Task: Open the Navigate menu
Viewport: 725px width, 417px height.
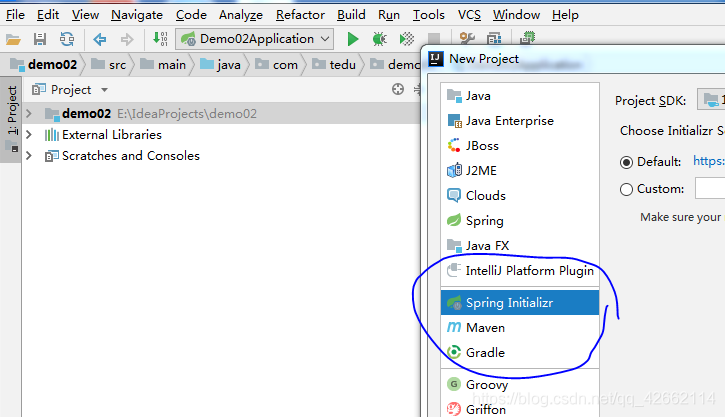Action: [x=137, y=15]
